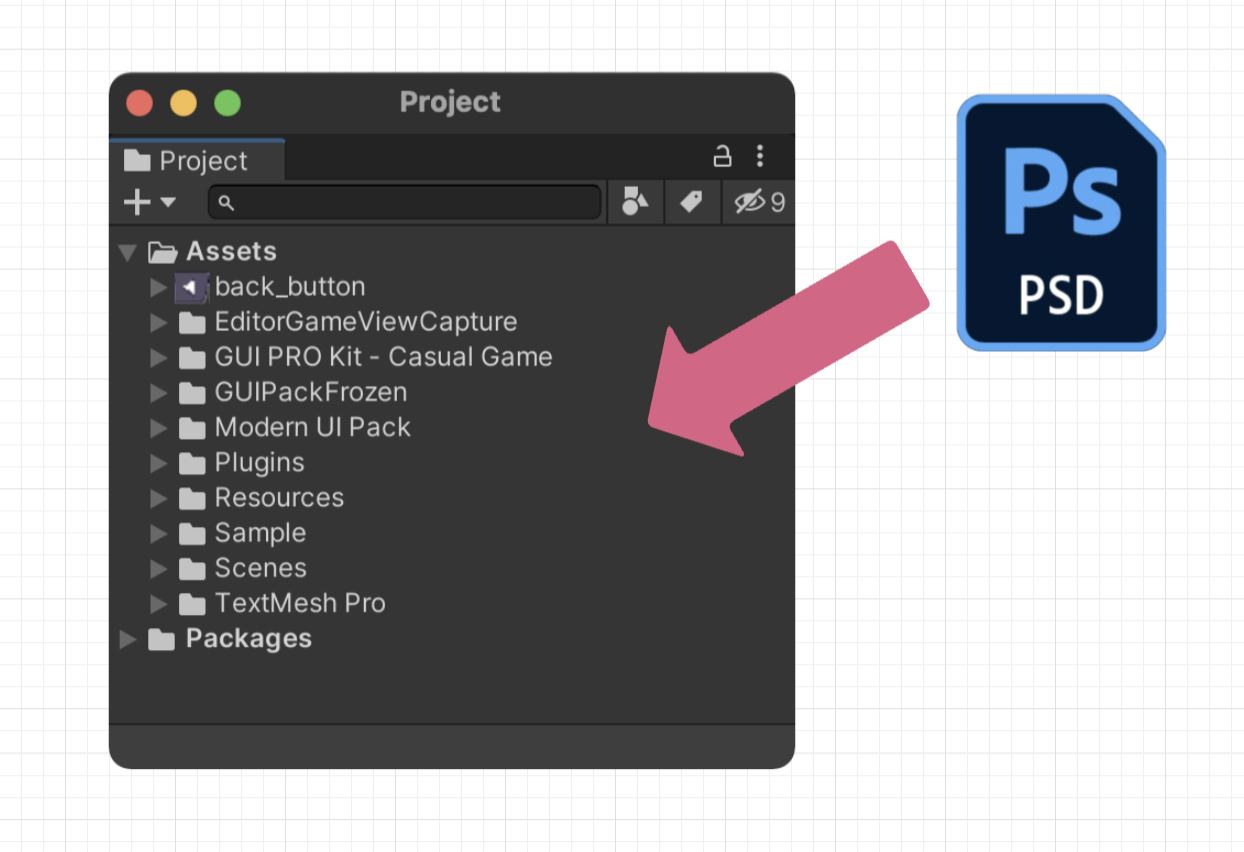This screenshot has width=1244, height=852.
Task: Expand the Packages folder arrow
Action: pyautogui.click(x=127, y=639)
